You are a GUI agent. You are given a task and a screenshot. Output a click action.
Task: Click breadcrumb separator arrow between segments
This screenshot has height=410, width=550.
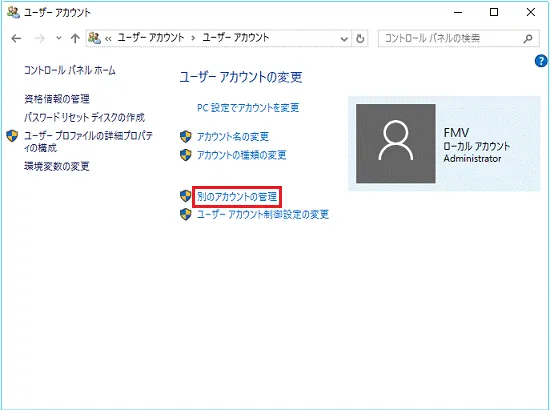click(193, 38)
